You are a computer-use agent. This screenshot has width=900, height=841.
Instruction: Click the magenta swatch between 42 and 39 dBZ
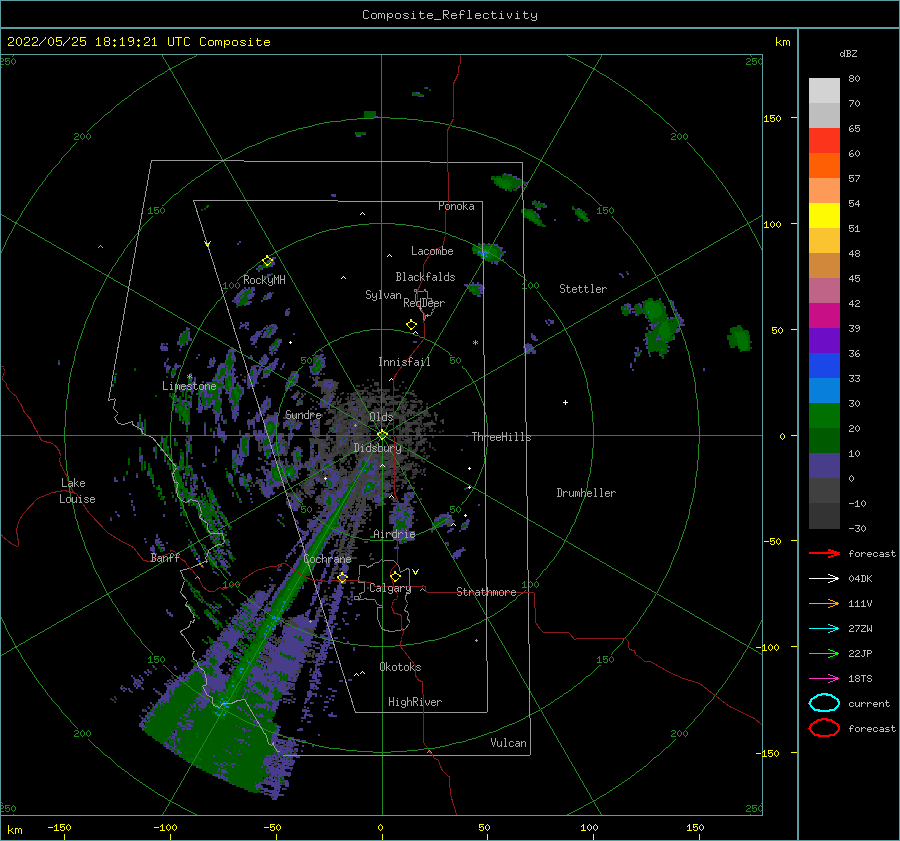coord(824,316)
